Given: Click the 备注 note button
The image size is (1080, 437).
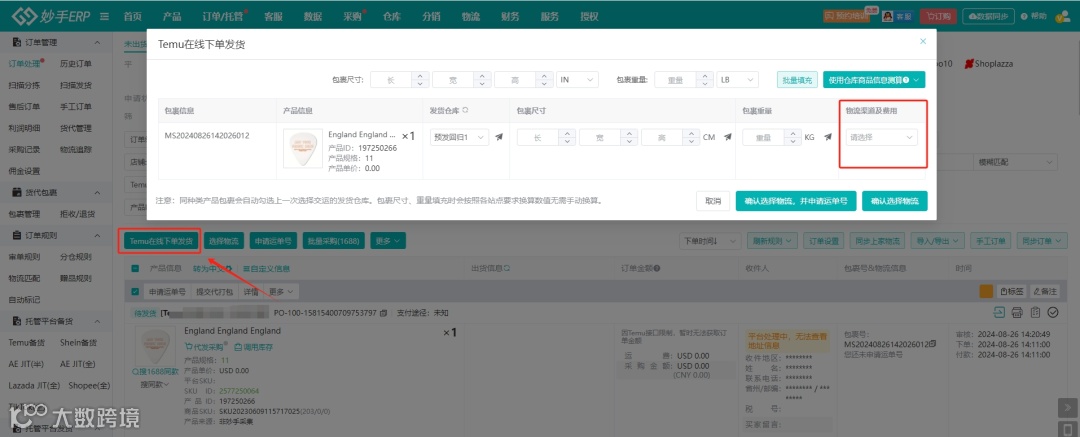Looking at the screenshot, I should tap(1046, 292).
